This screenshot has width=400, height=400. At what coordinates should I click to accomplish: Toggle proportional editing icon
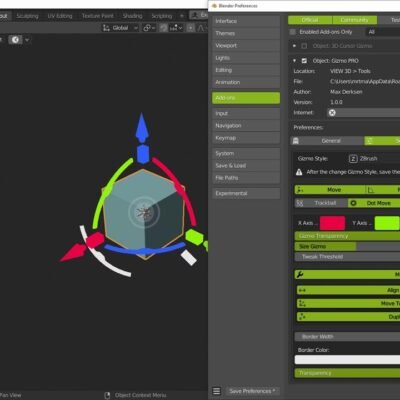[x=191, y=28]
